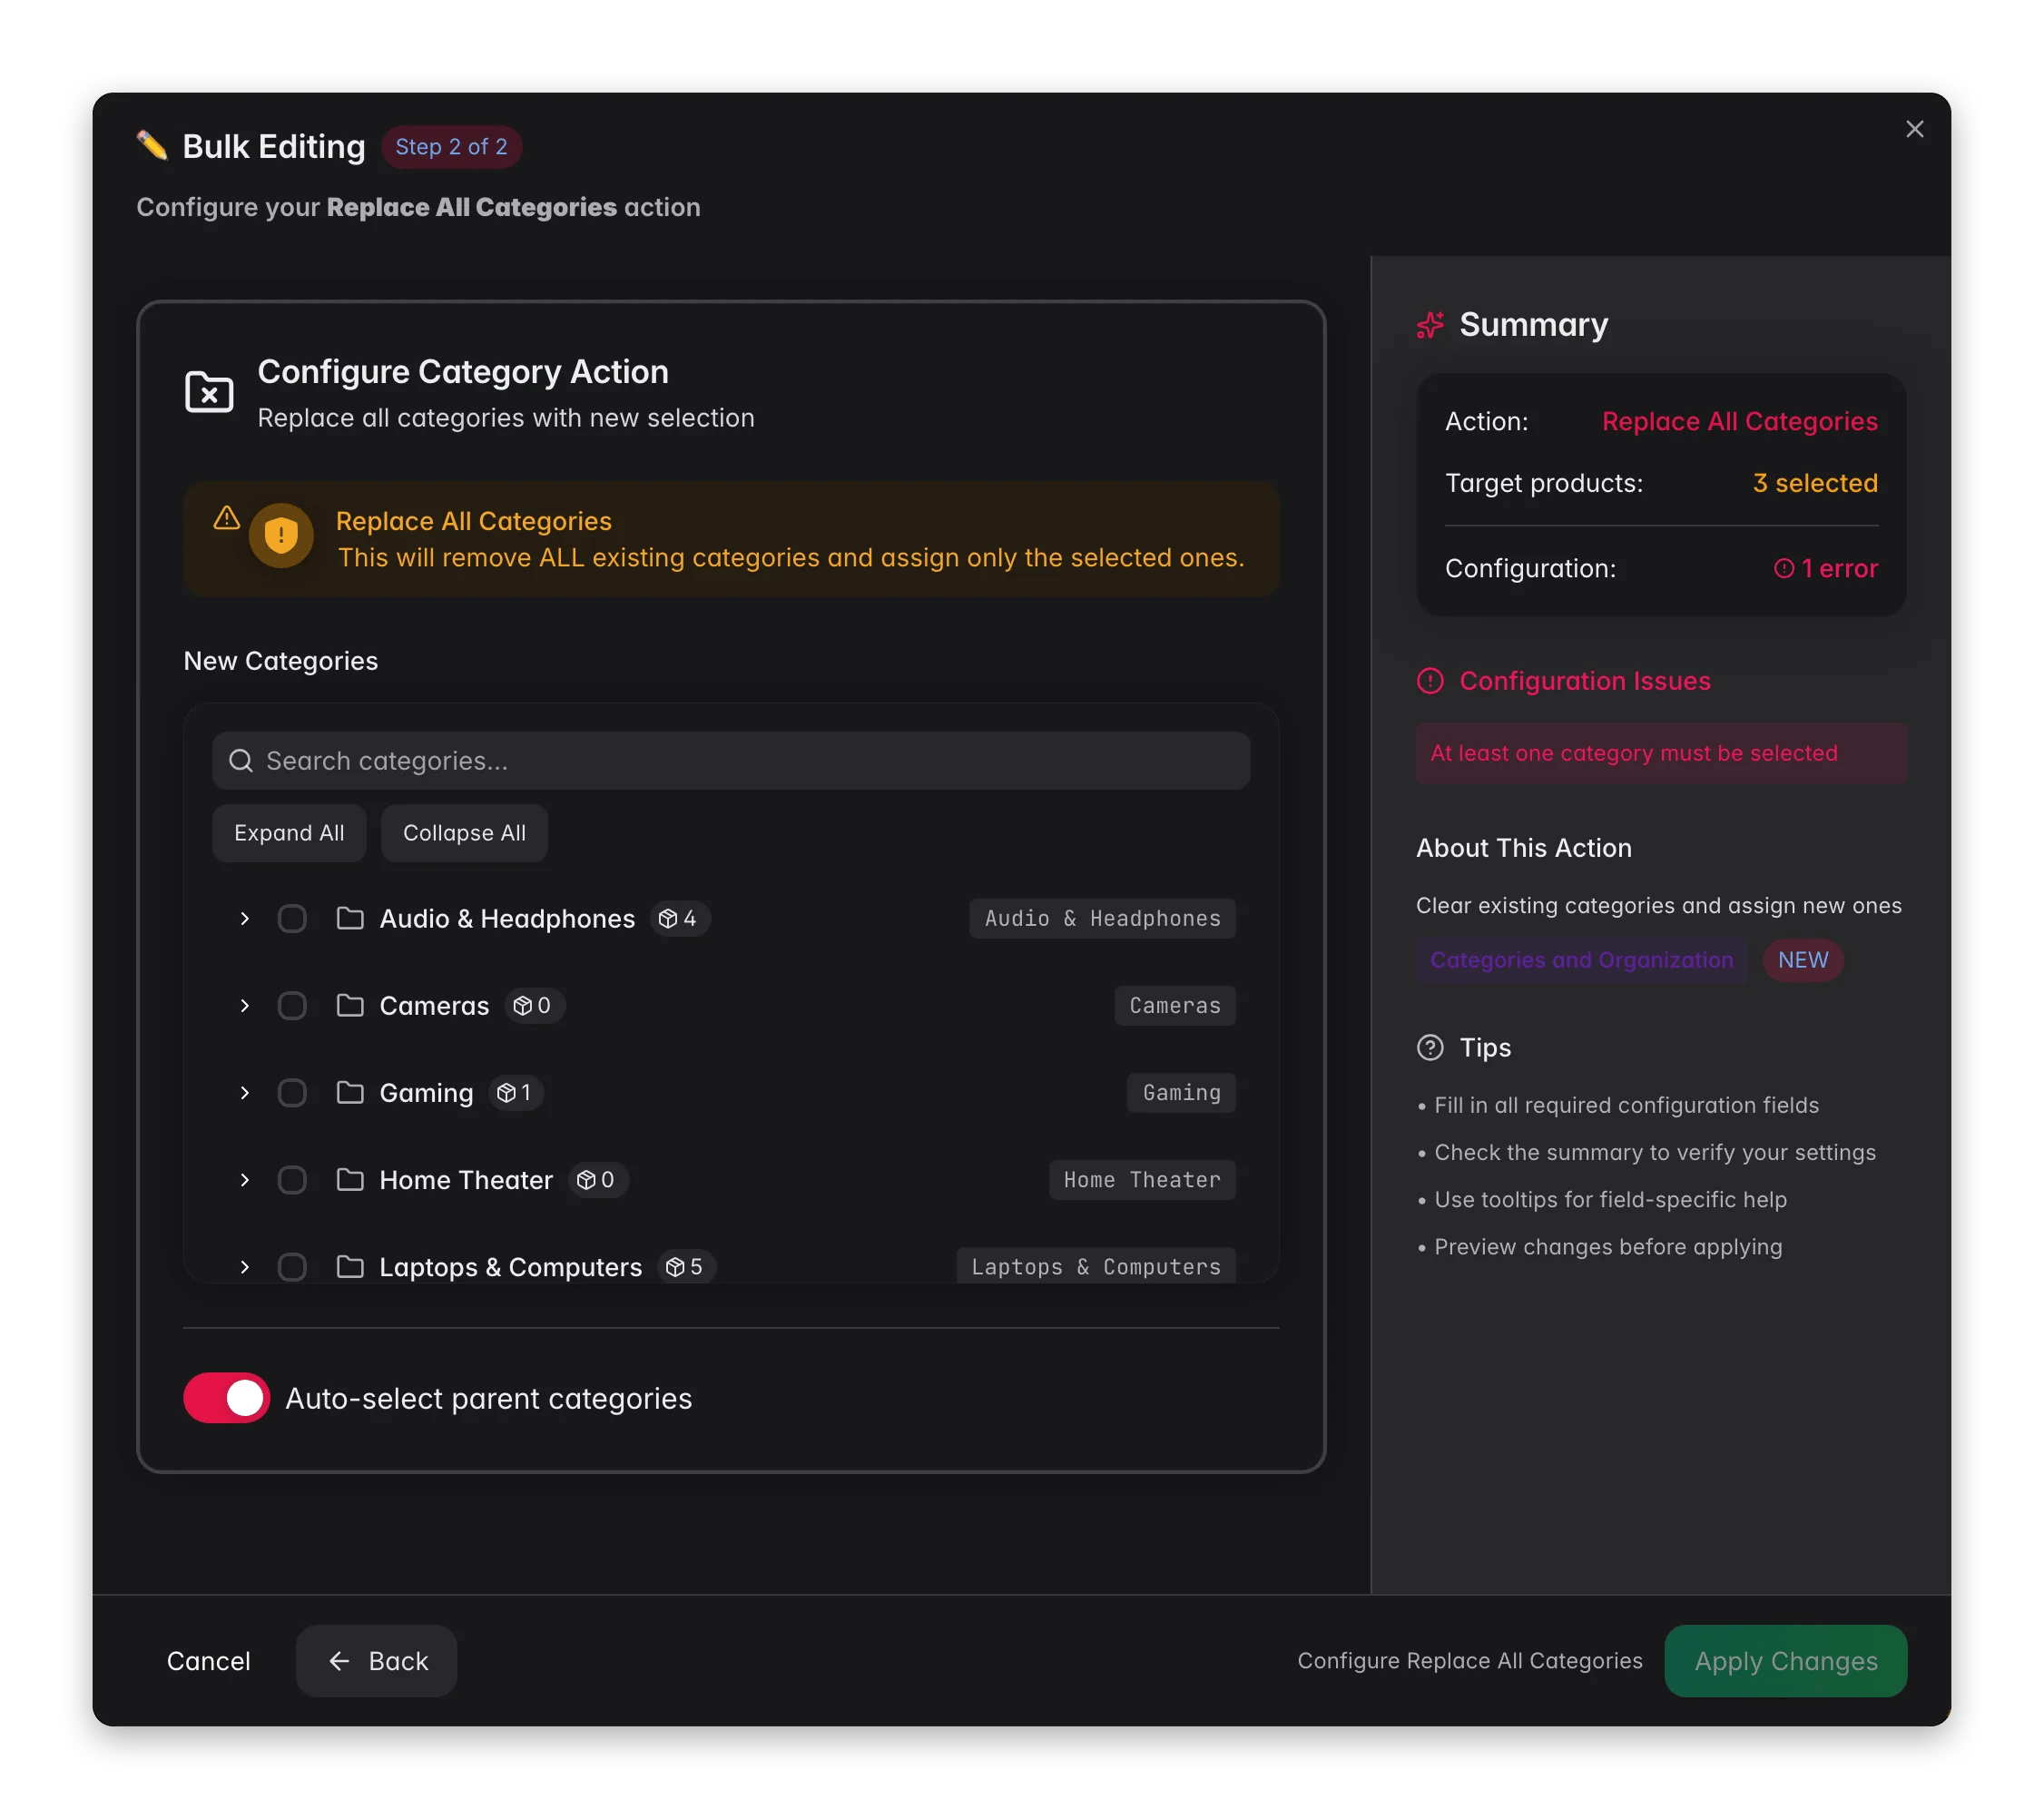2044x1819 pixels.
Task: Click Collapse All button
Action: (x=464, y=833)
